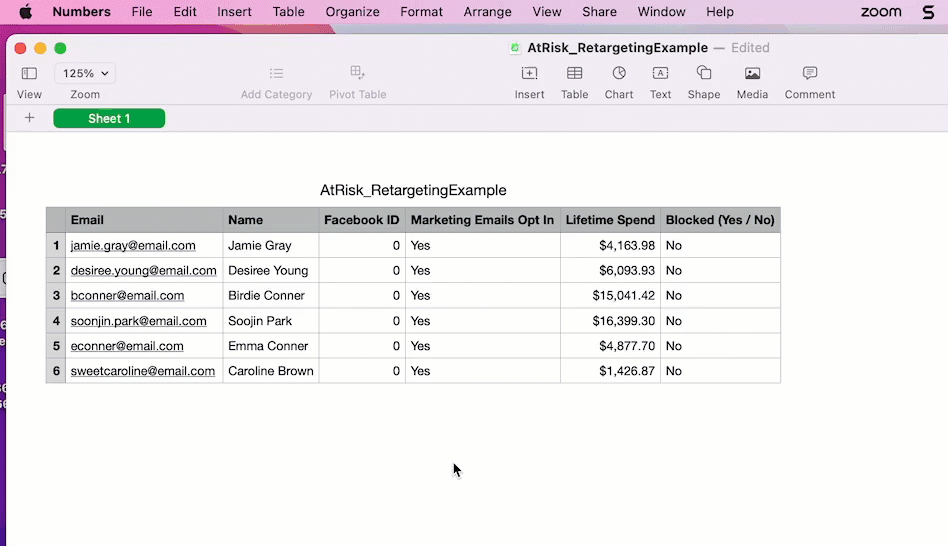Open the Shape picker icon
The height and width of the screenshot is (546, 948).
coord(704,74)
